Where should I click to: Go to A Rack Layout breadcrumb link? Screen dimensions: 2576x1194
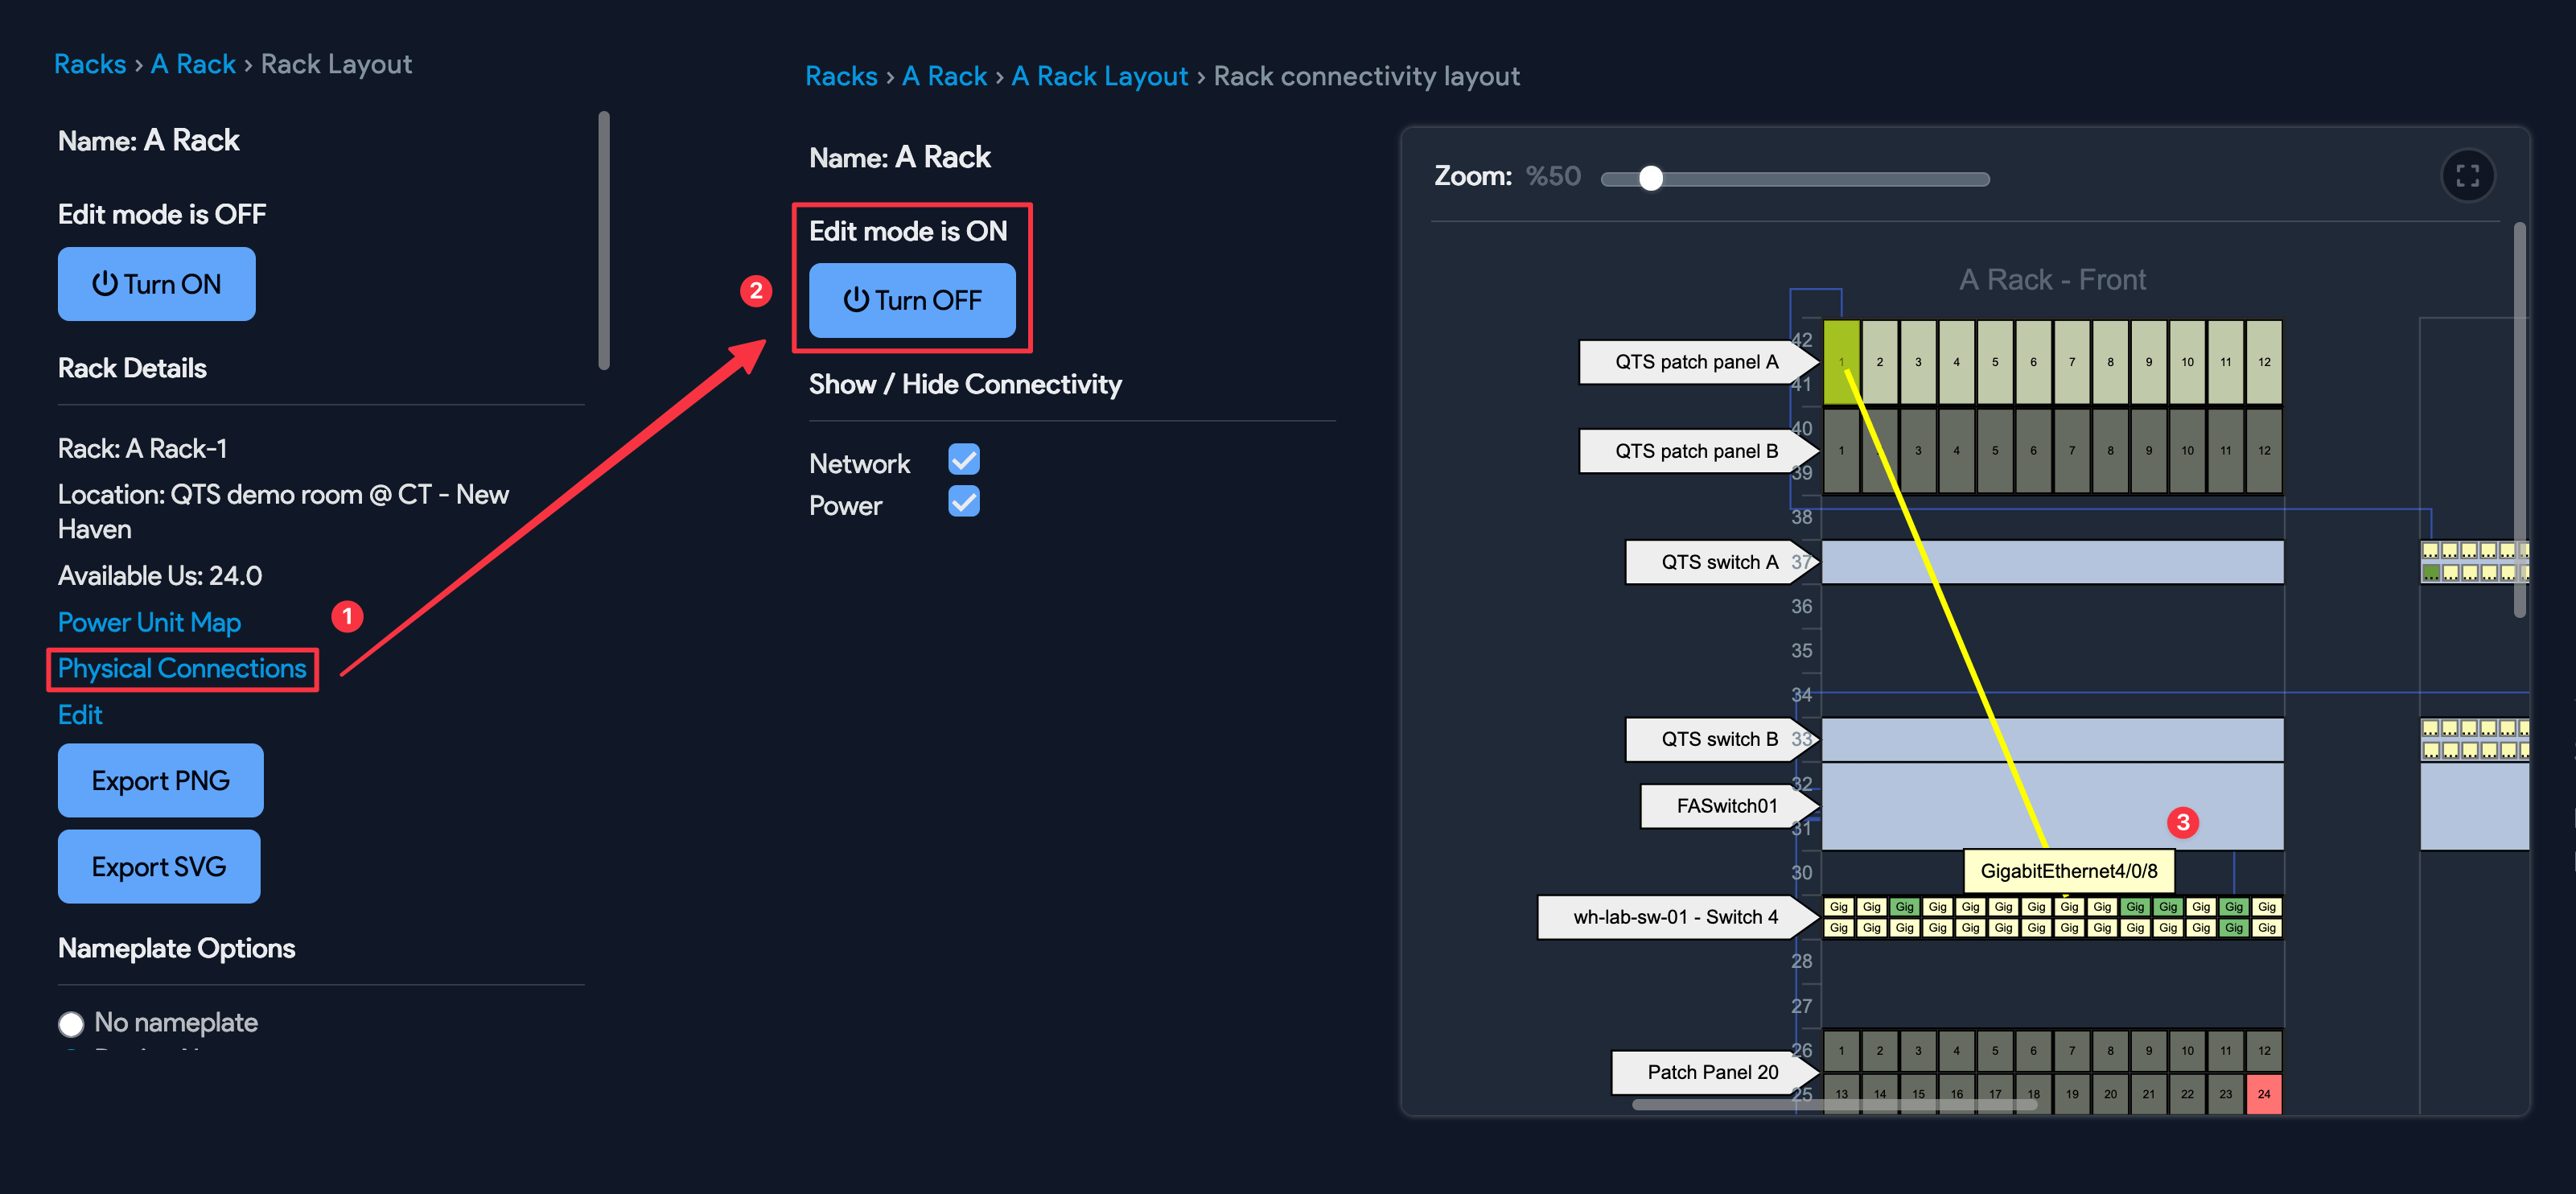(1099, 76)
